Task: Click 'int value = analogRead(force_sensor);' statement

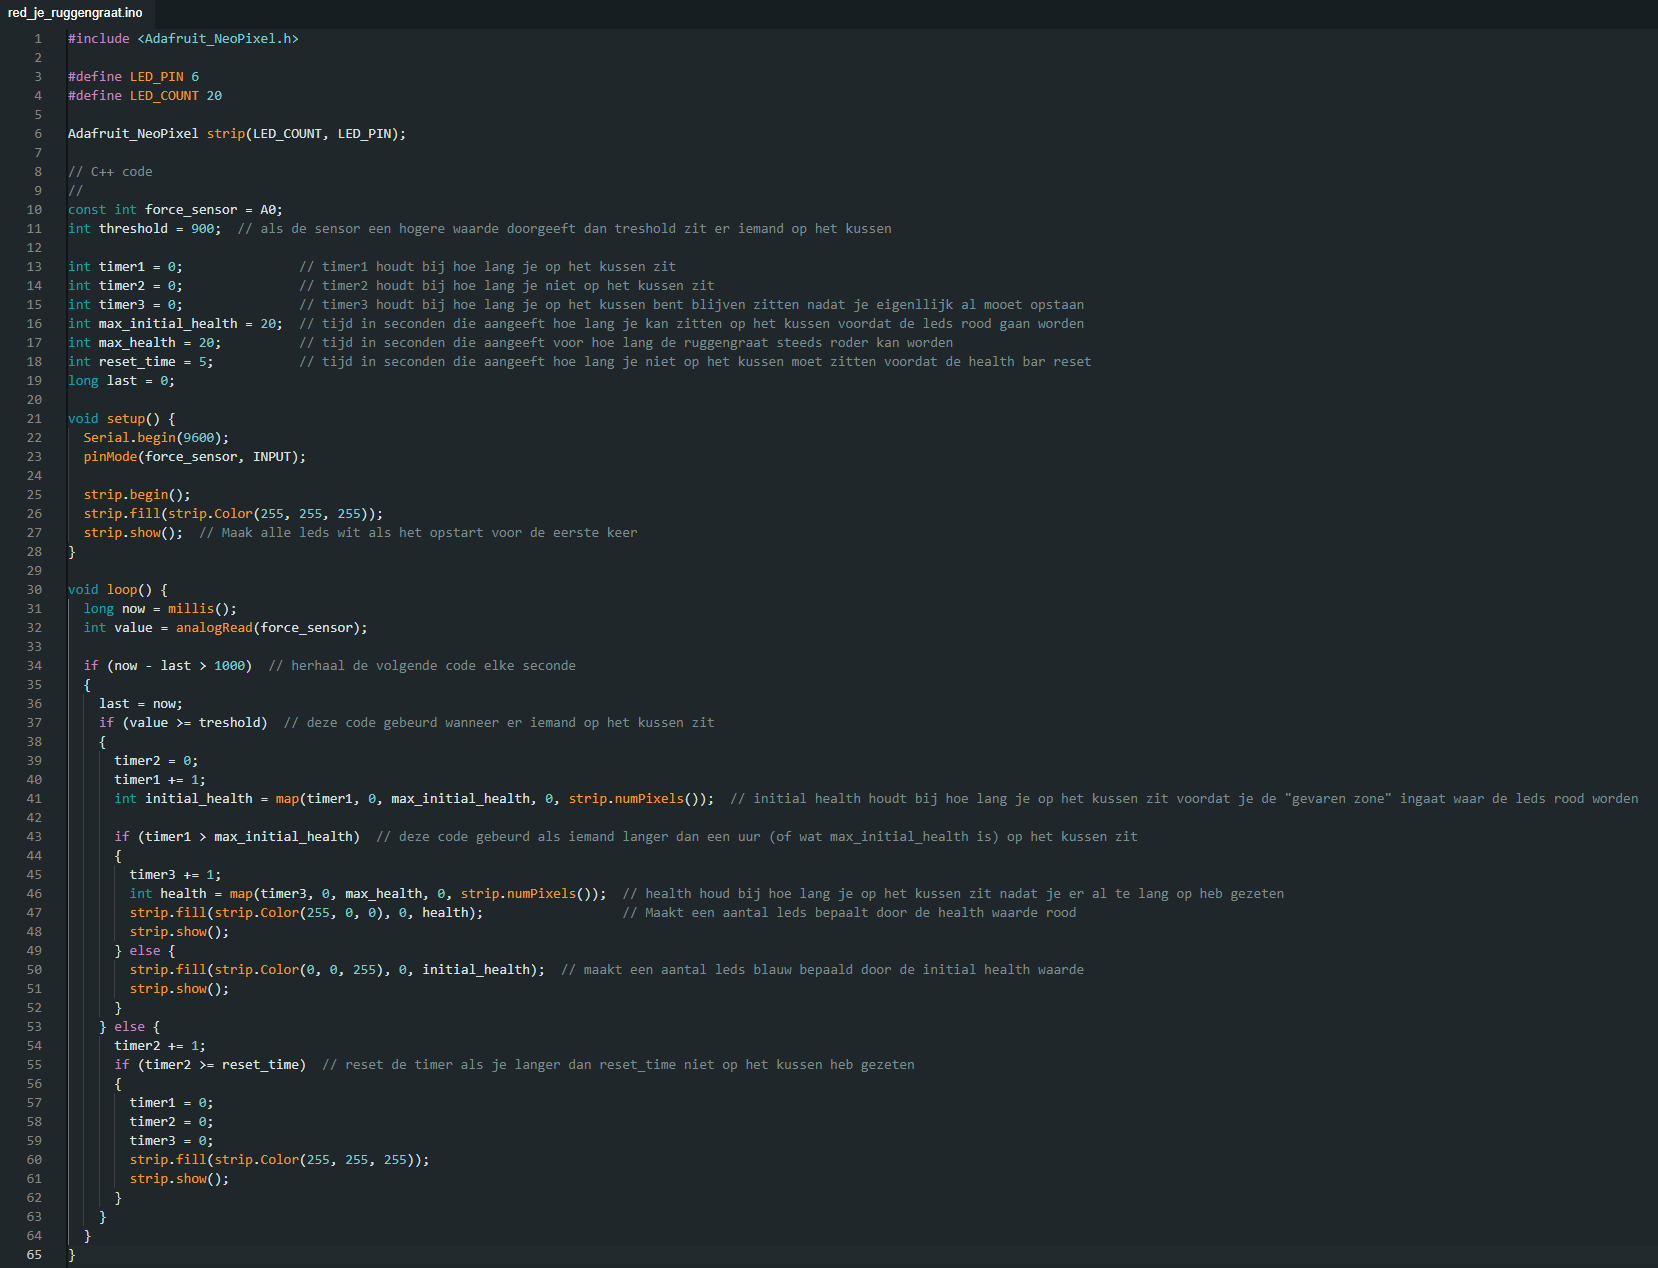Action: (x=226, y=628)
